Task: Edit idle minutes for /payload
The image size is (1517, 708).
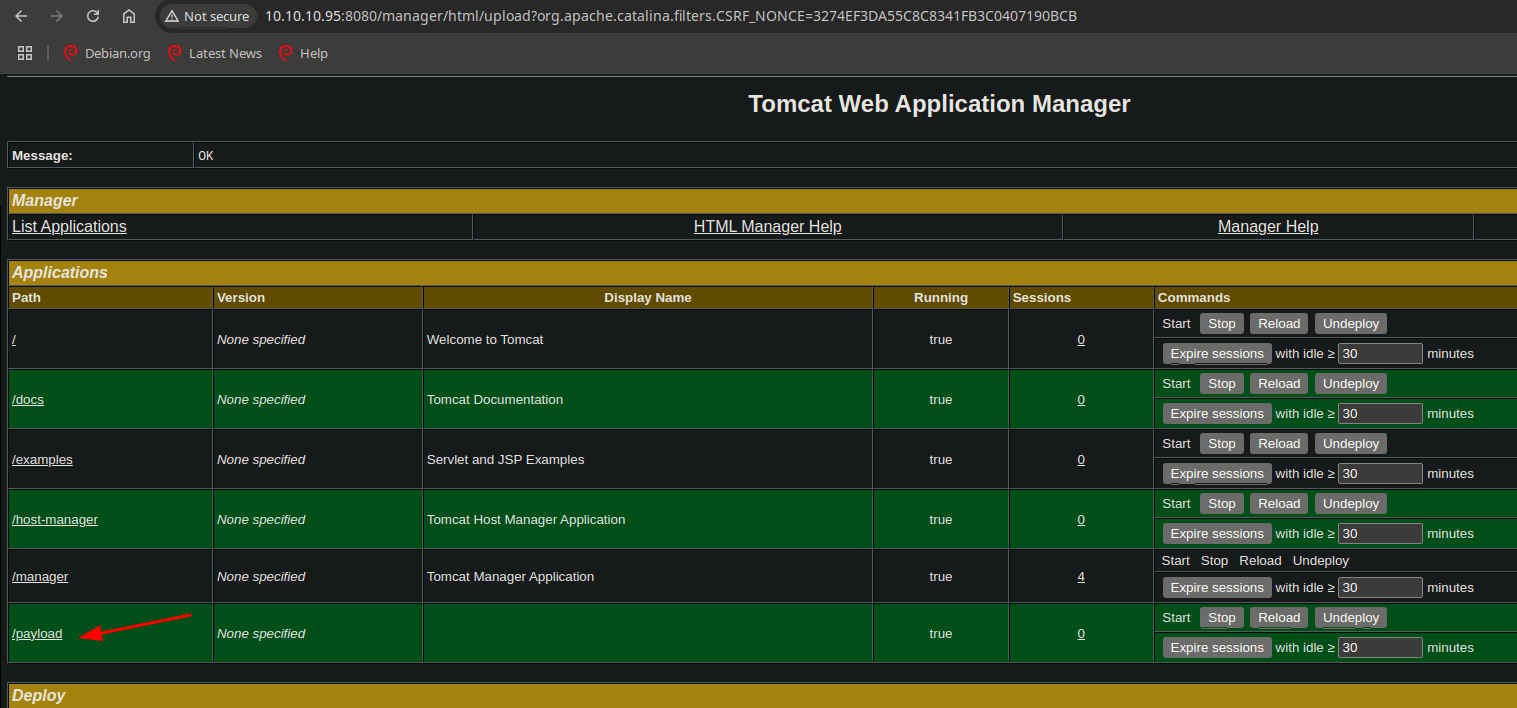Action: pyautogui.click(x=1380, y=647)
